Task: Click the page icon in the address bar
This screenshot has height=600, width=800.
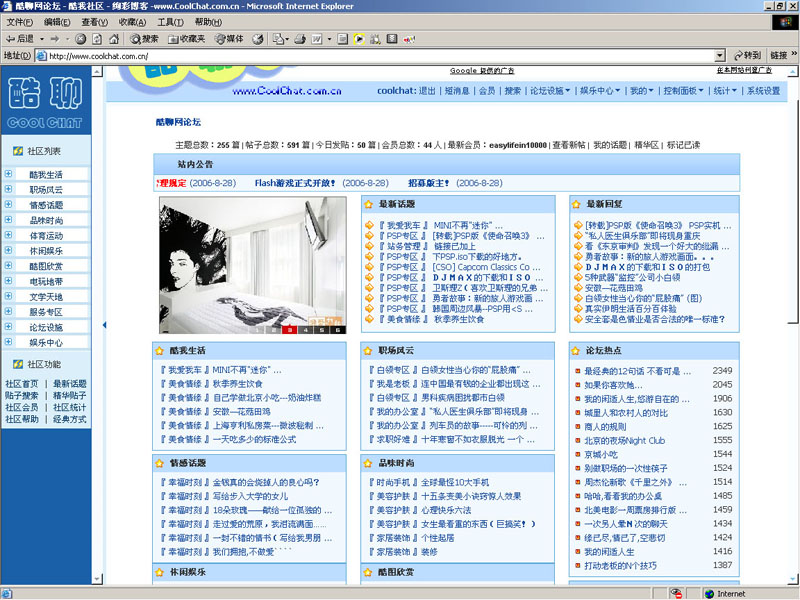Action: [41, 56]
